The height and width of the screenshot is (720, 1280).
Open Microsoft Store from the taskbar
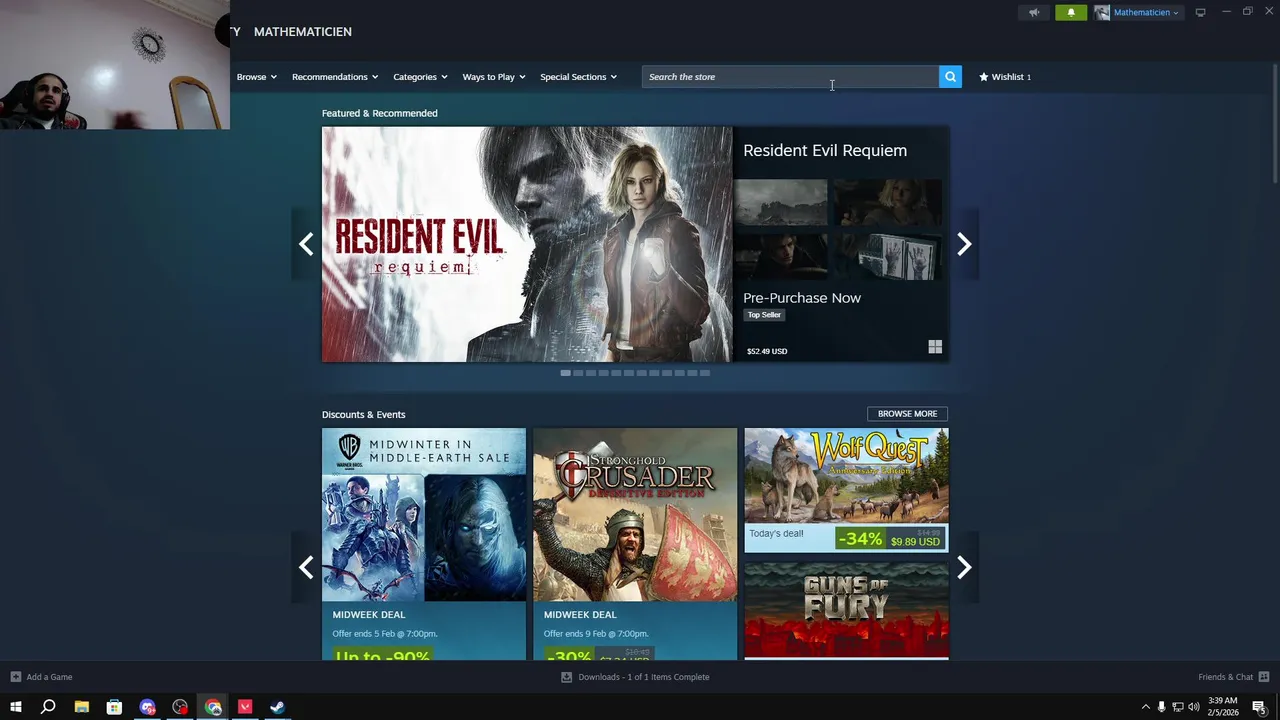(114, 707)
